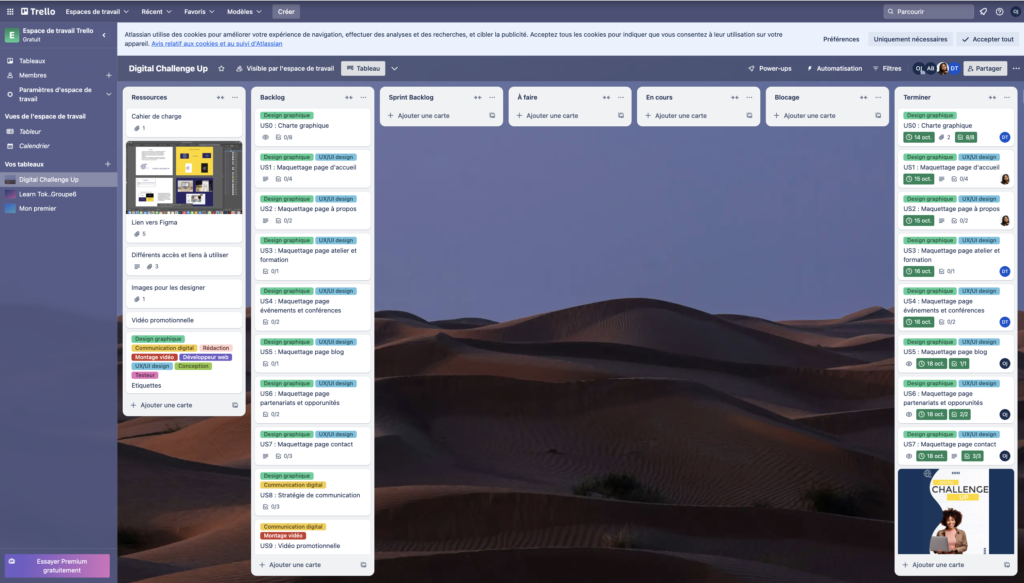Click Accepter tout cookies button
Viewport: 1024px width, 583px height.
pos(988,39)
